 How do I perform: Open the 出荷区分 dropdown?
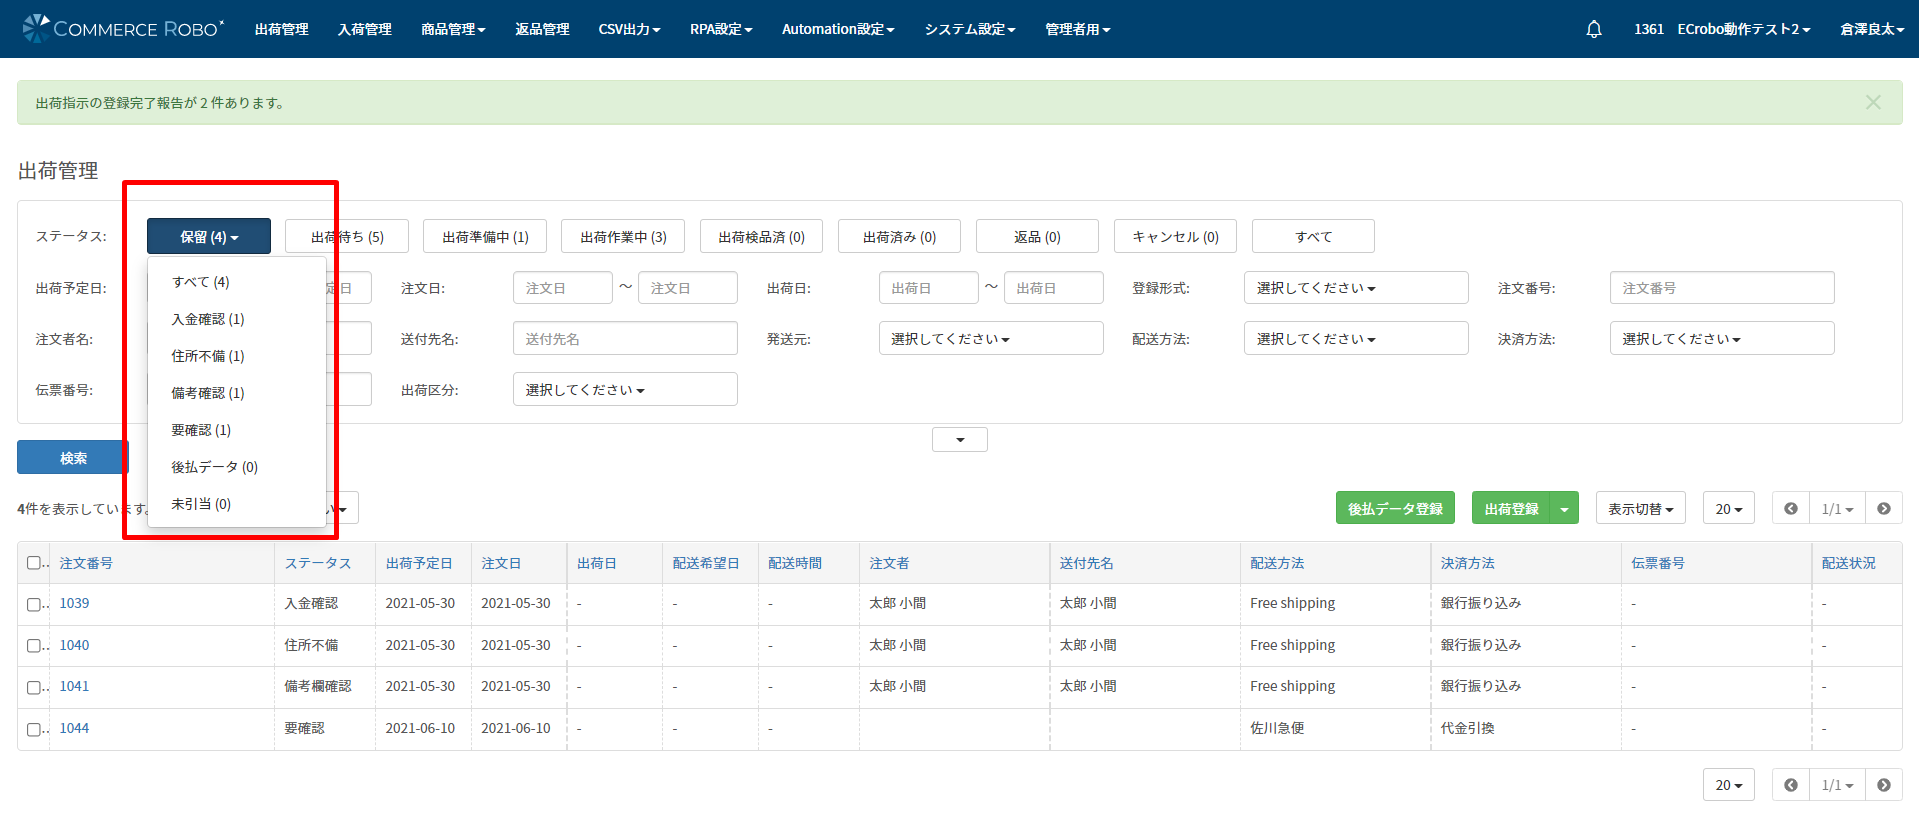pos(625,390)
